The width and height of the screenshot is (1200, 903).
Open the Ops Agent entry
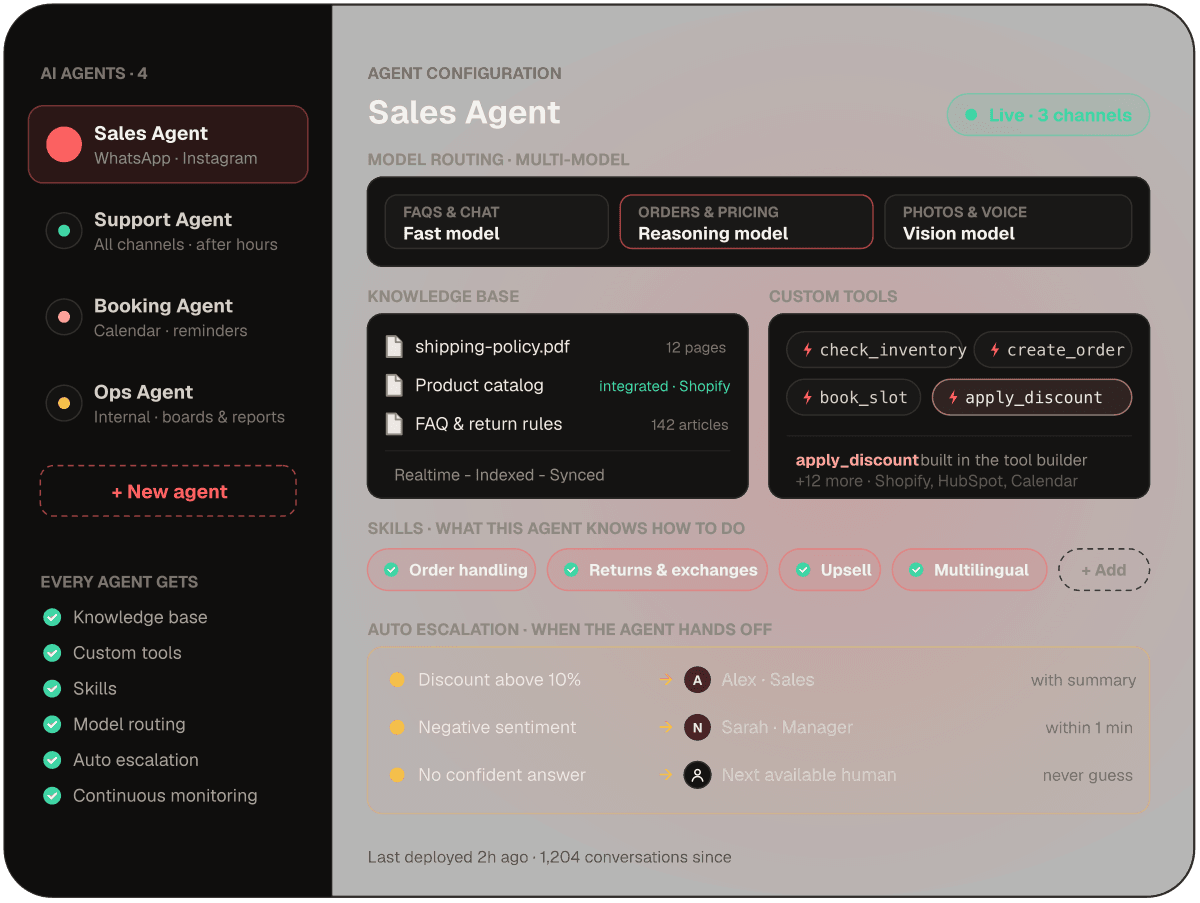pyautogui.click(x=168, y=403)
